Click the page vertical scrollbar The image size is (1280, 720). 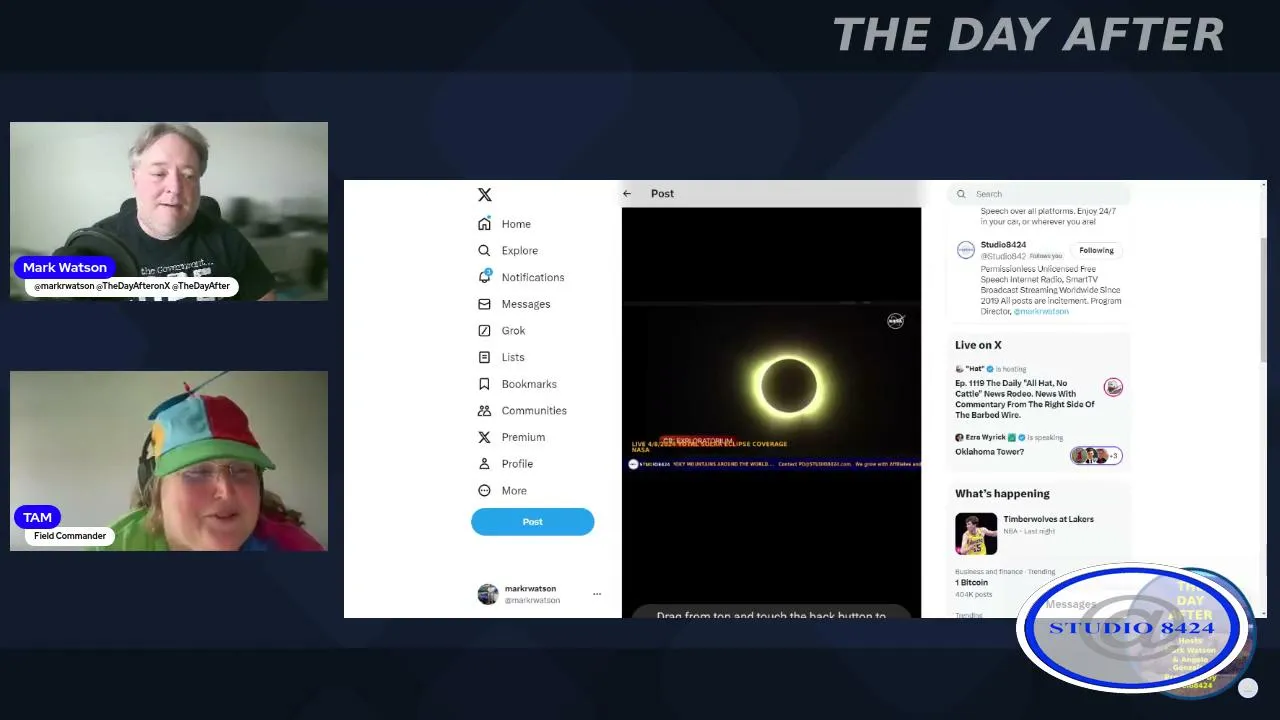1262,300
